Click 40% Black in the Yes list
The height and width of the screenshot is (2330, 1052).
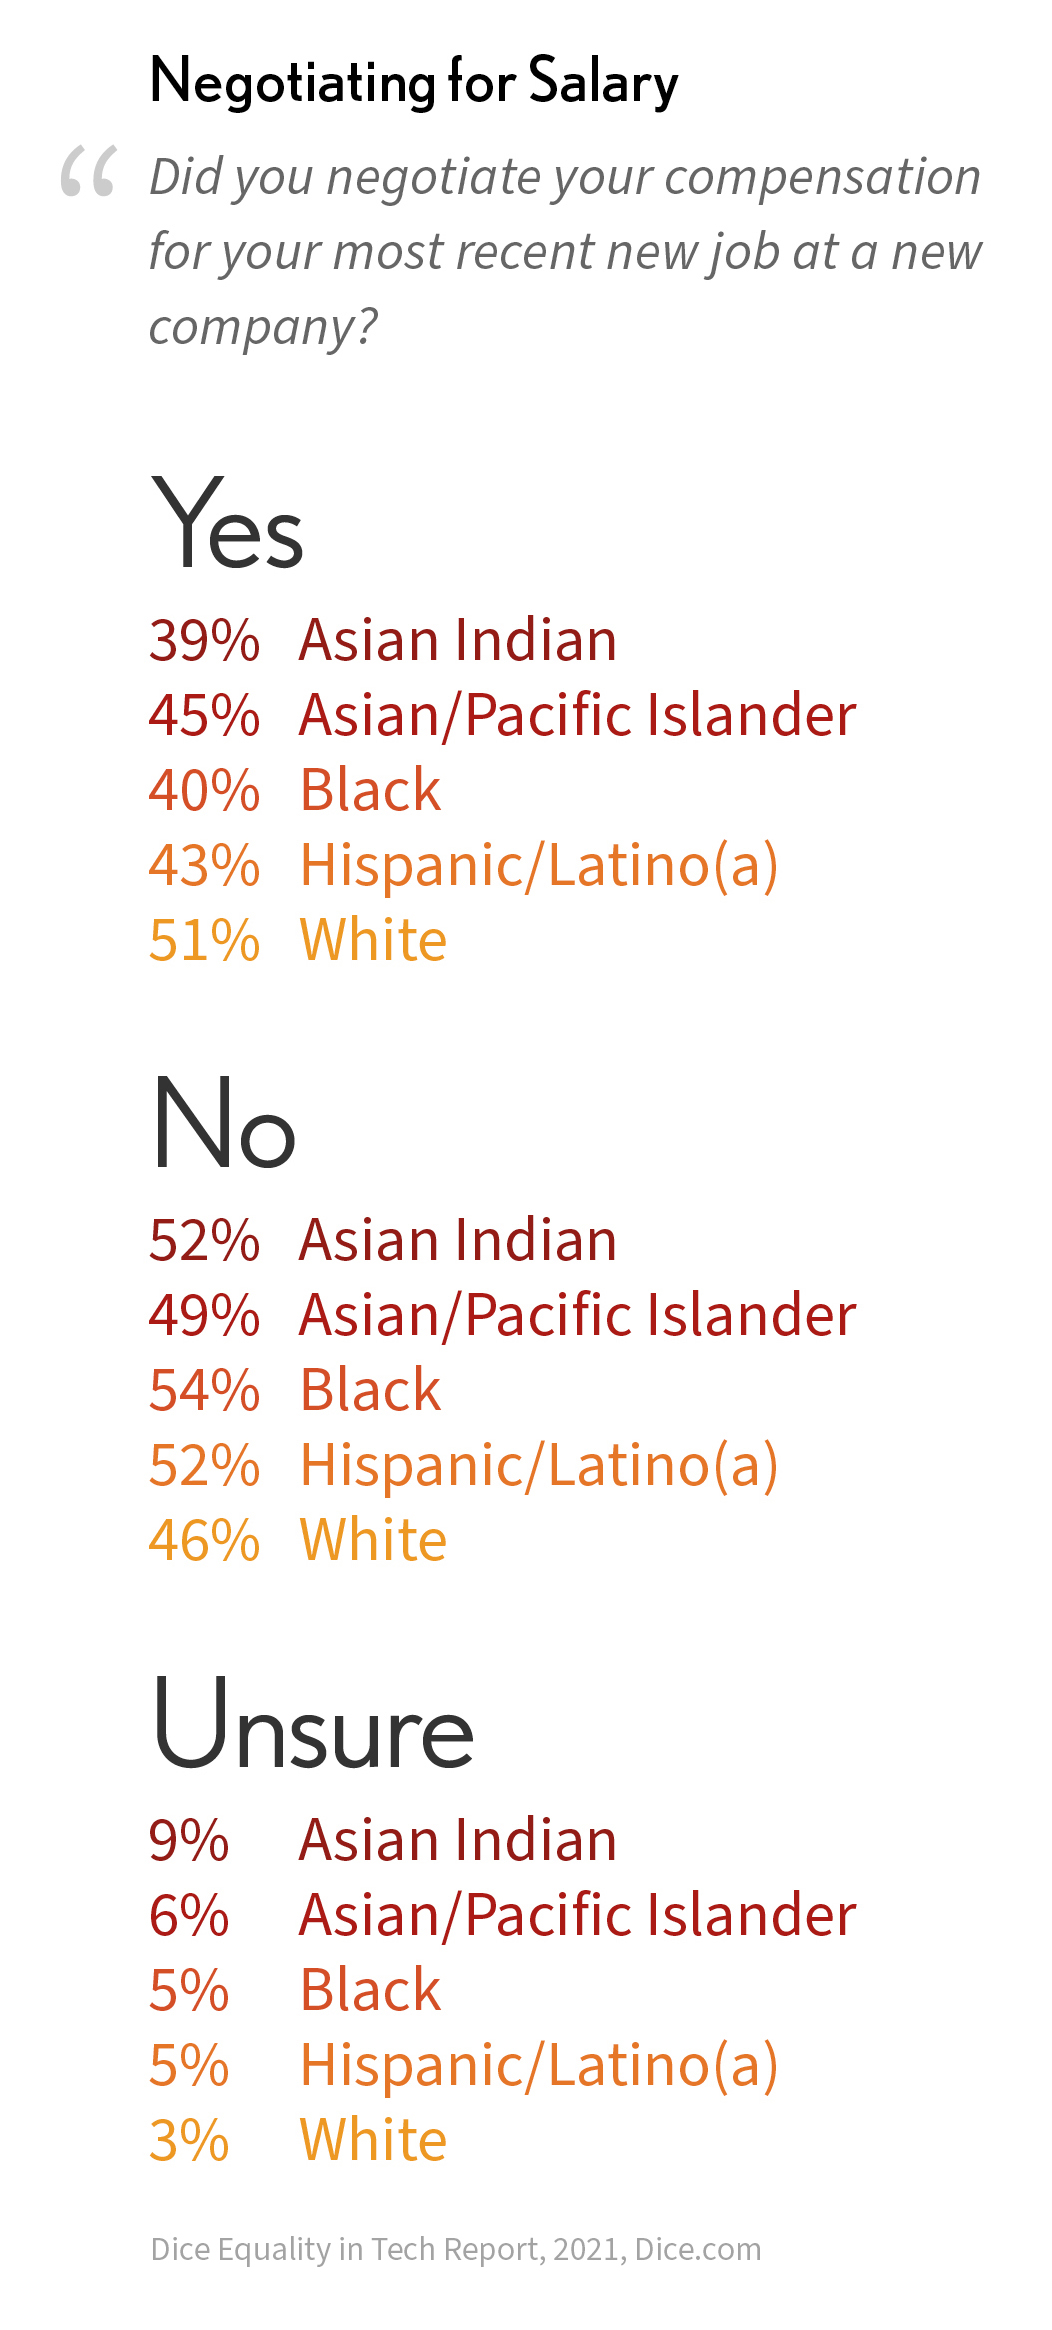(295, 790)
